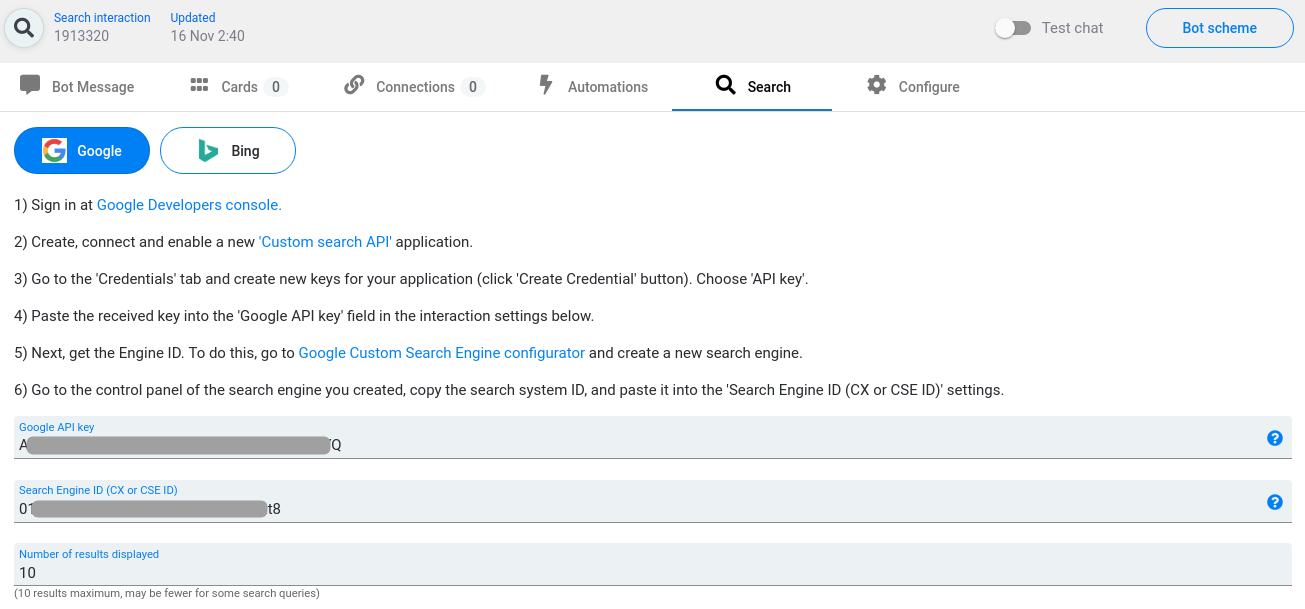Click the Bot scheme button
This screenshot has height=609, width=1305.
coord(1220,28)
